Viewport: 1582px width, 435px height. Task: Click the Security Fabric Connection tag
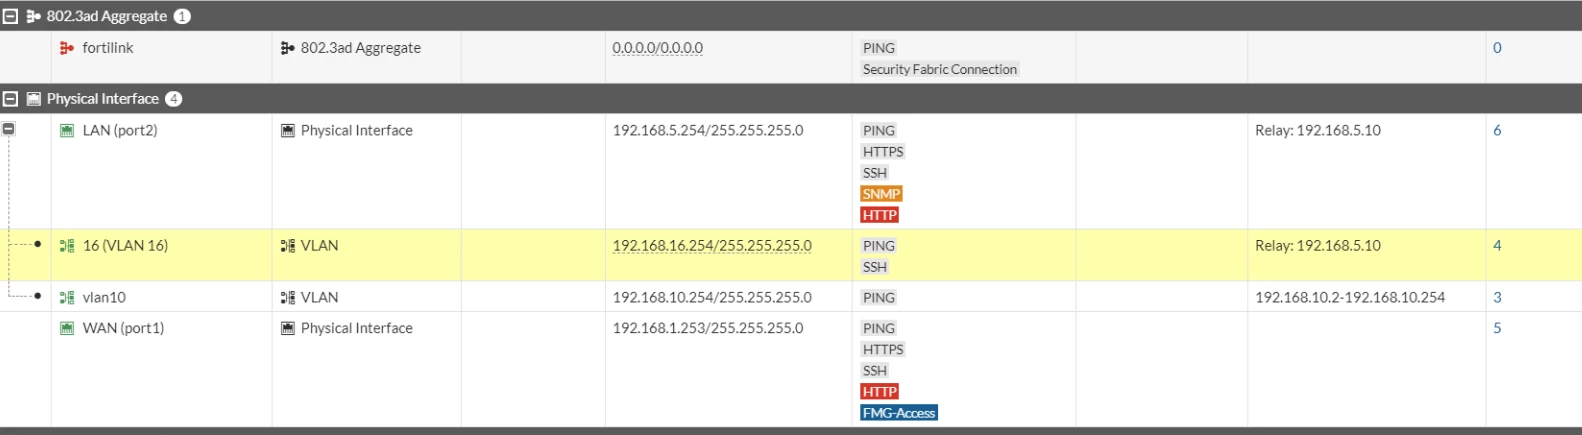[x=940, y=70]
